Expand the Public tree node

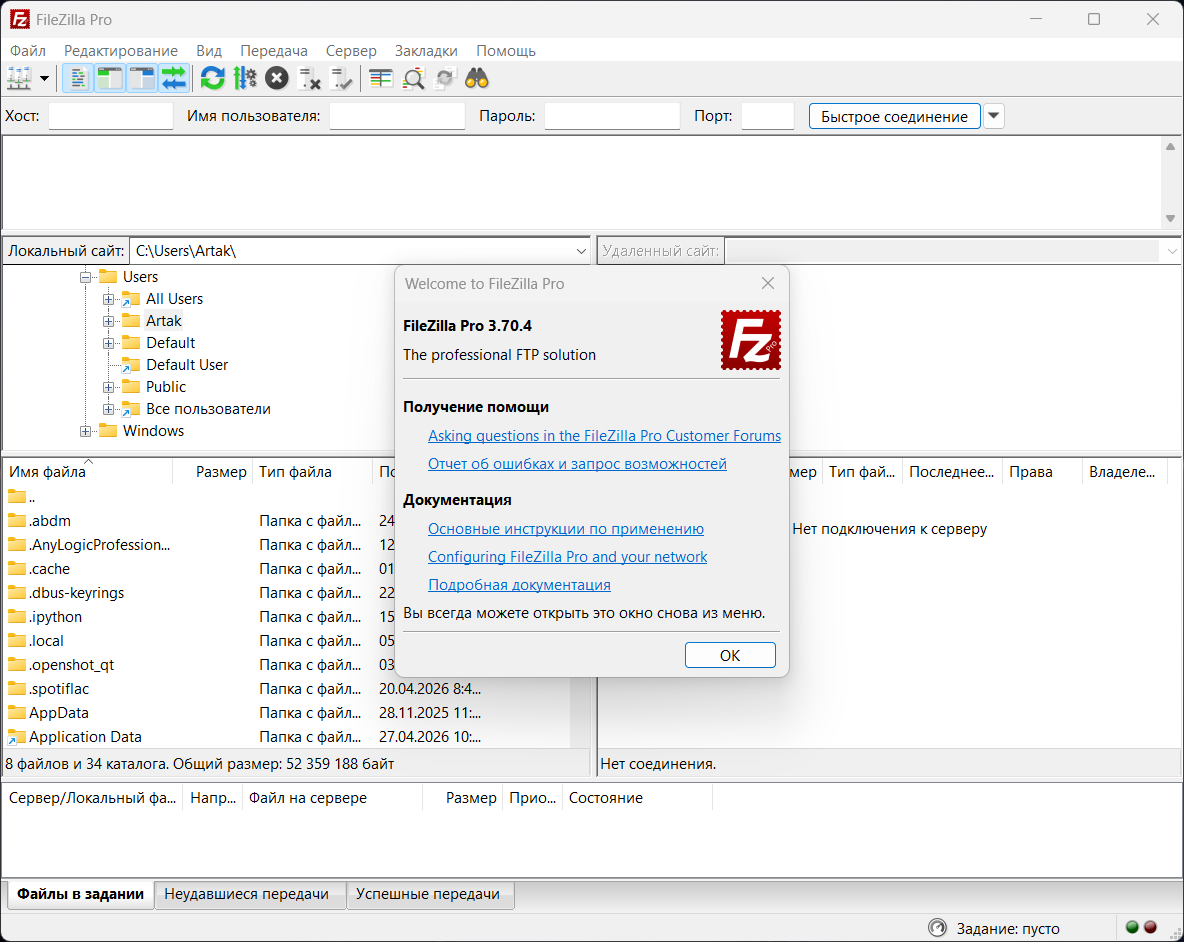click(109, 387)
